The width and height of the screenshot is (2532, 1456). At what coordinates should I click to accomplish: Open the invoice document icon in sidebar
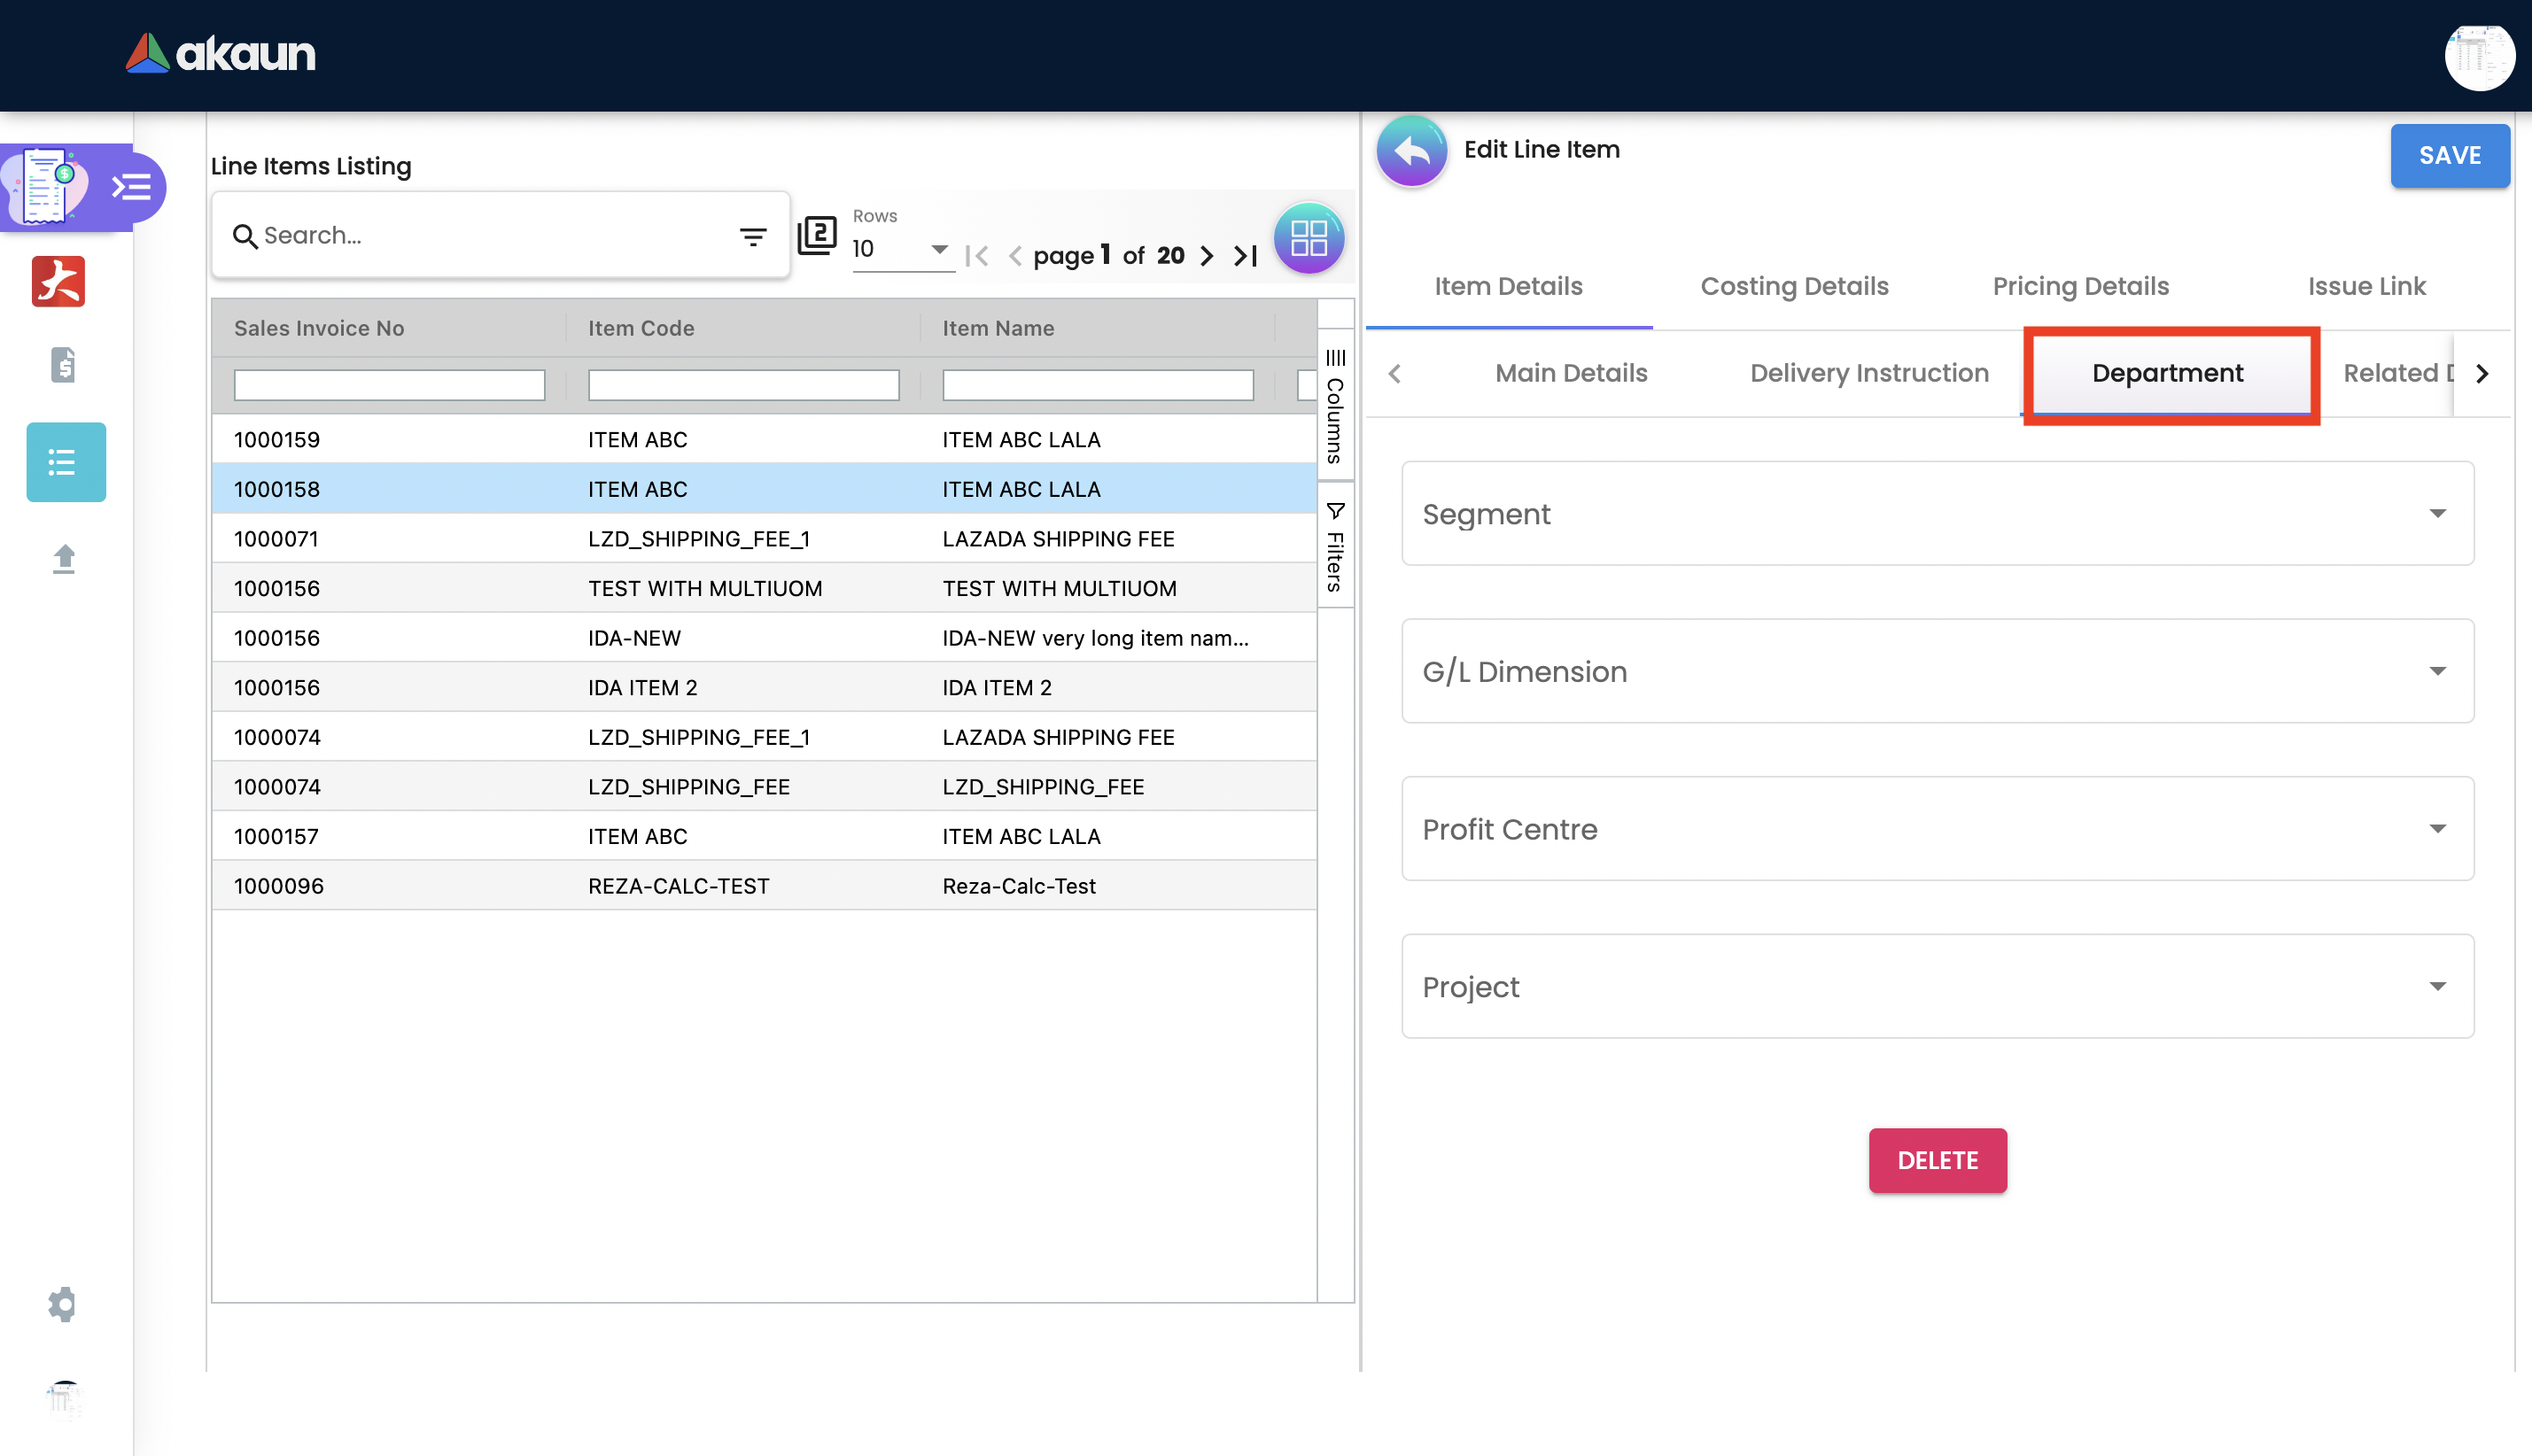[63, 365]
